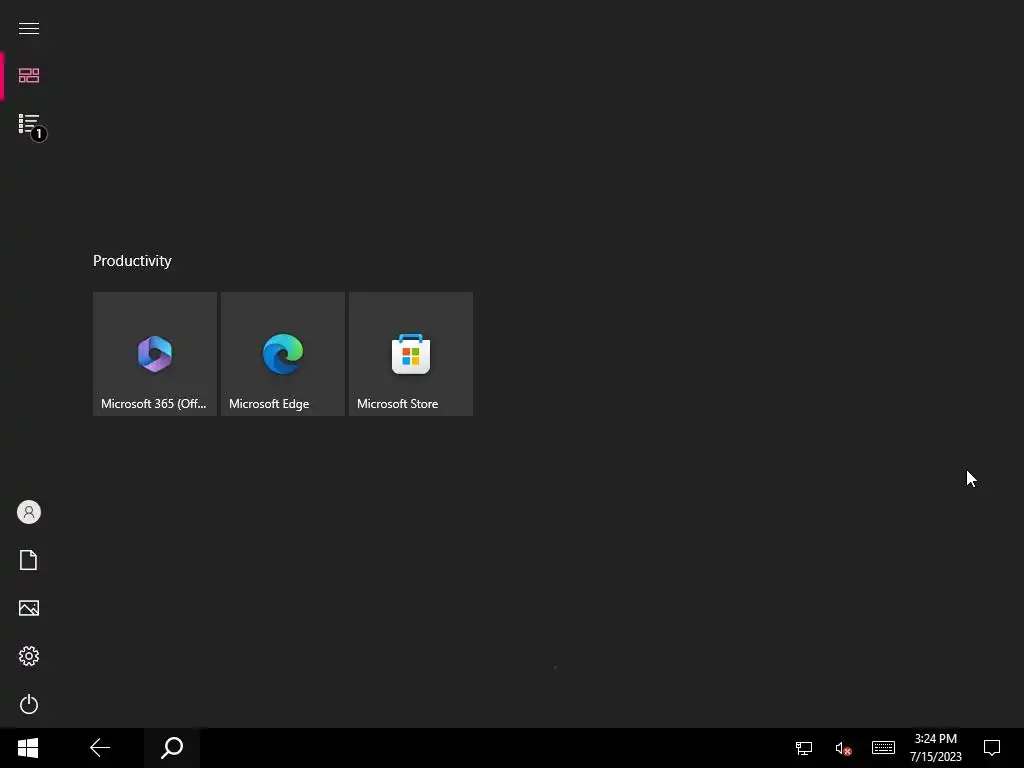Open the Microsoft Store tile
Screen dimensions: 1024x768
pos(411,353)
